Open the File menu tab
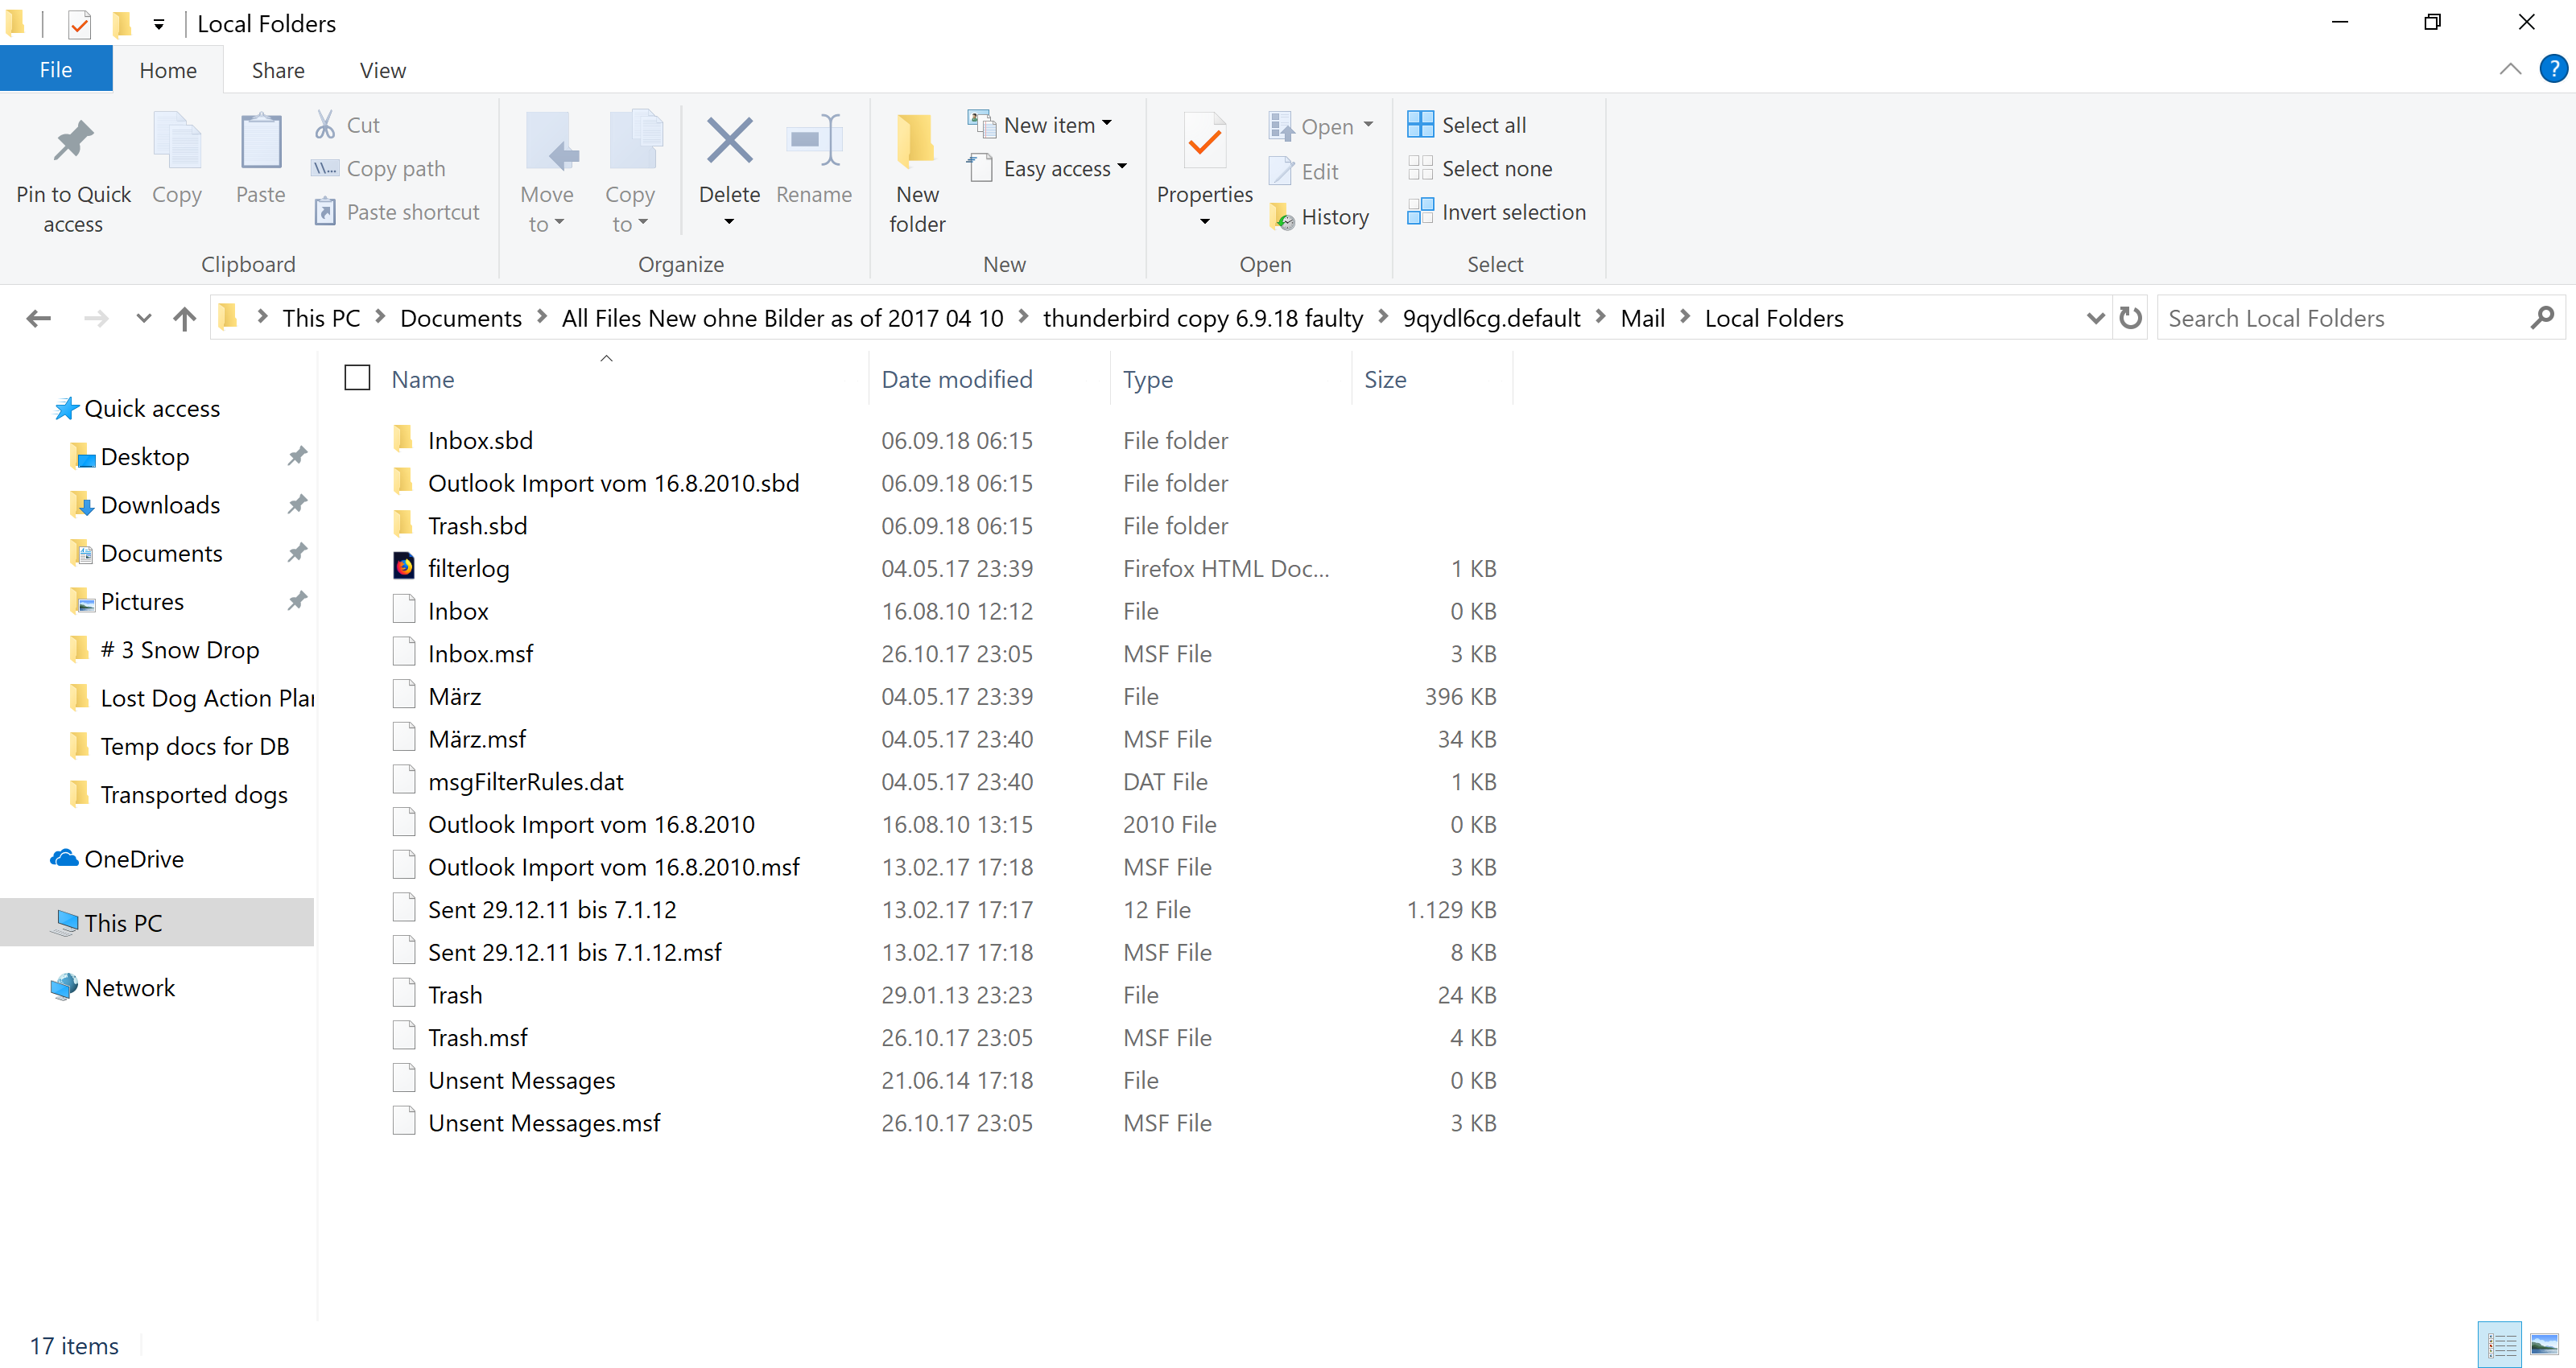This screenshot has height=1368, width=2576. 55,70
